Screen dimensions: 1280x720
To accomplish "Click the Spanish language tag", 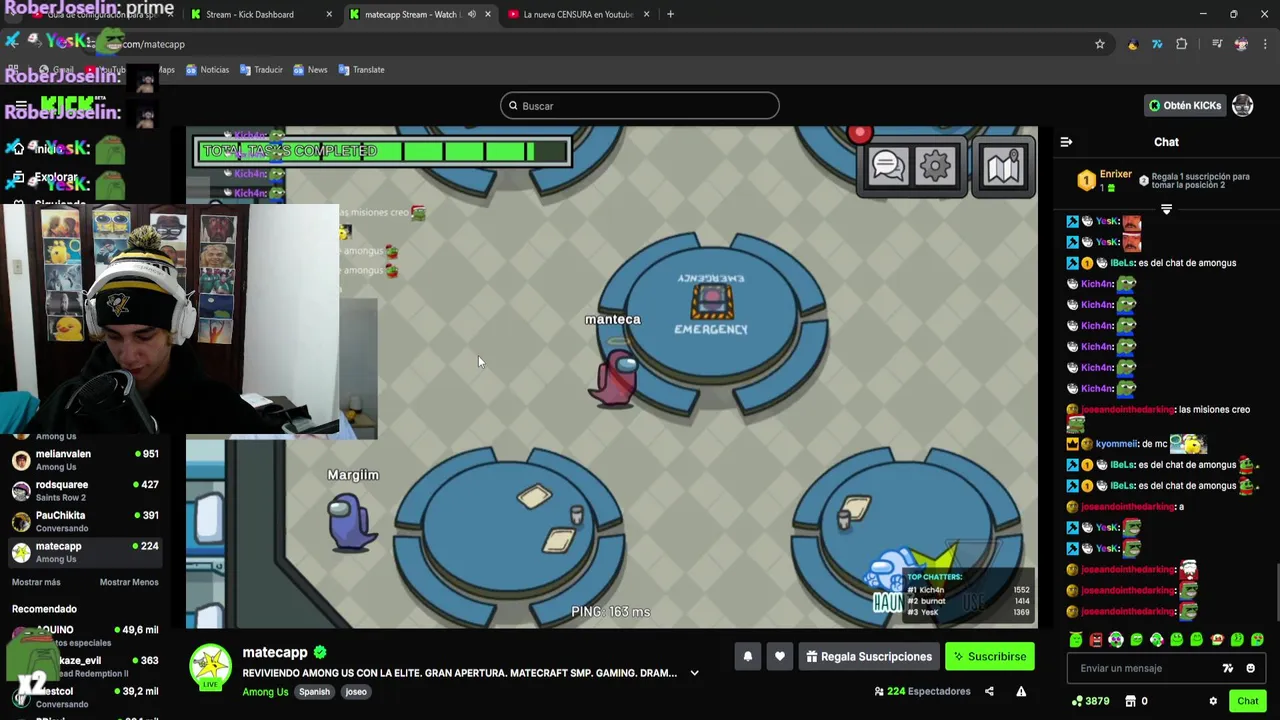I will (x=314, y=692).
